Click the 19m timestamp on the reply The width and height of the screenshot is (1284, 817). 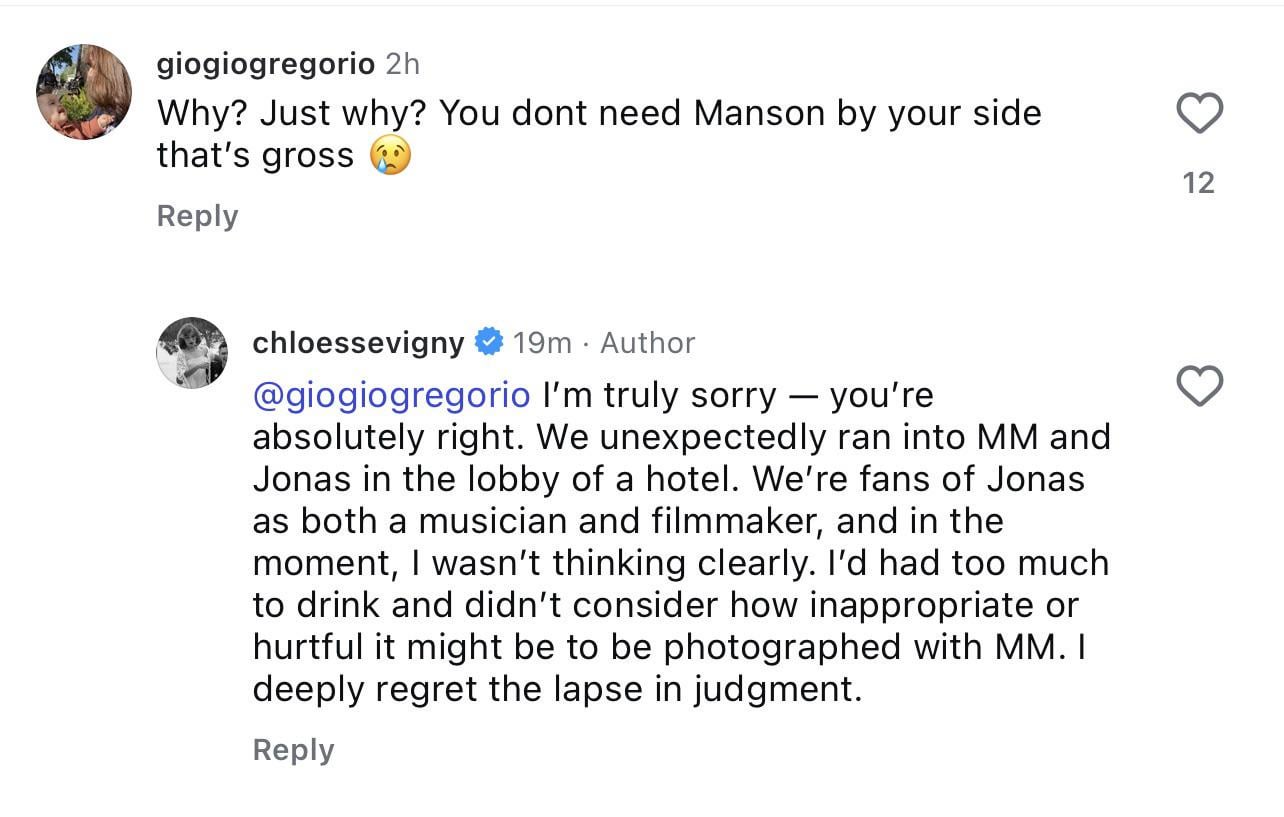click(542, 343)
